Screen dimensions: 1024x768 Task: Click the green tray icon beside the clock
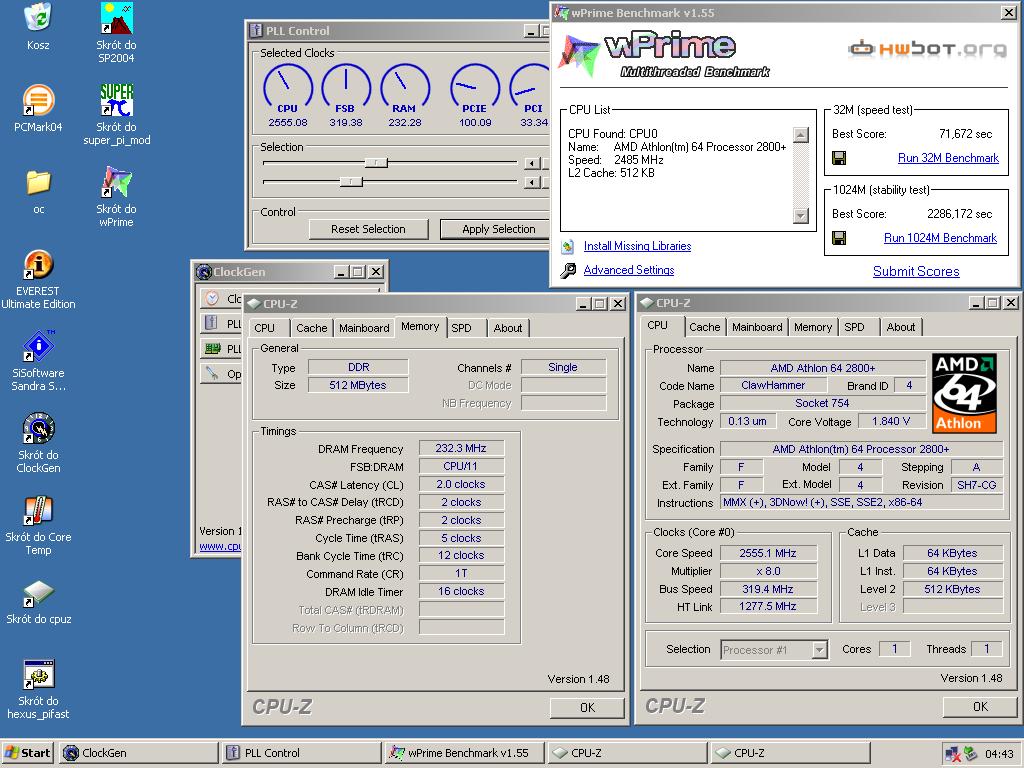[971, 753]
